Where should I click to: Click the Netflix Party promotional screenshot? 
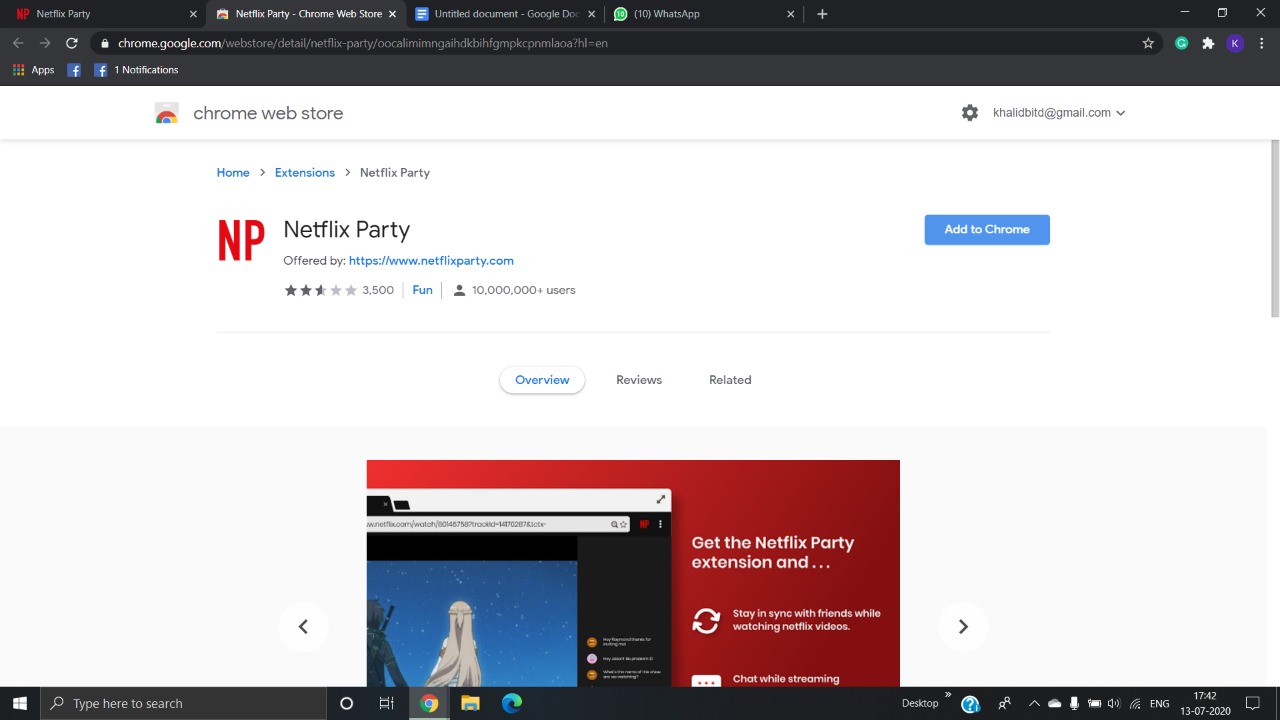coord(633,573)
